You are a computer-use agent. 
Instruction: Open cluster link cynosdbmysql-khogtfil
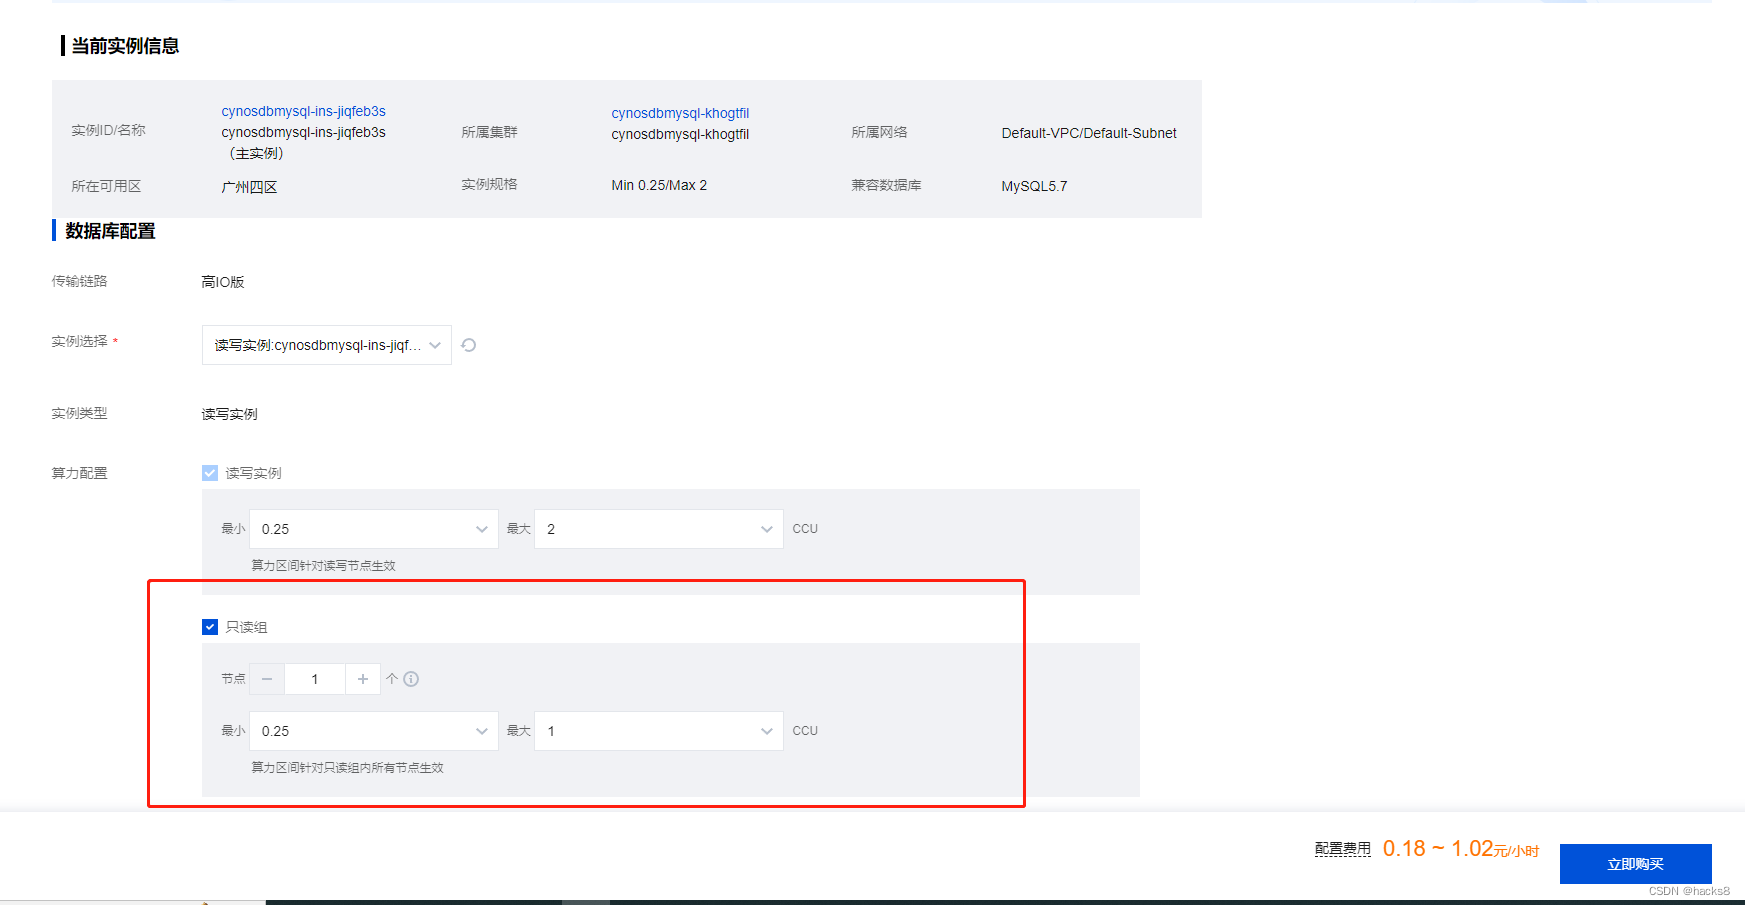tap(680, 113)
